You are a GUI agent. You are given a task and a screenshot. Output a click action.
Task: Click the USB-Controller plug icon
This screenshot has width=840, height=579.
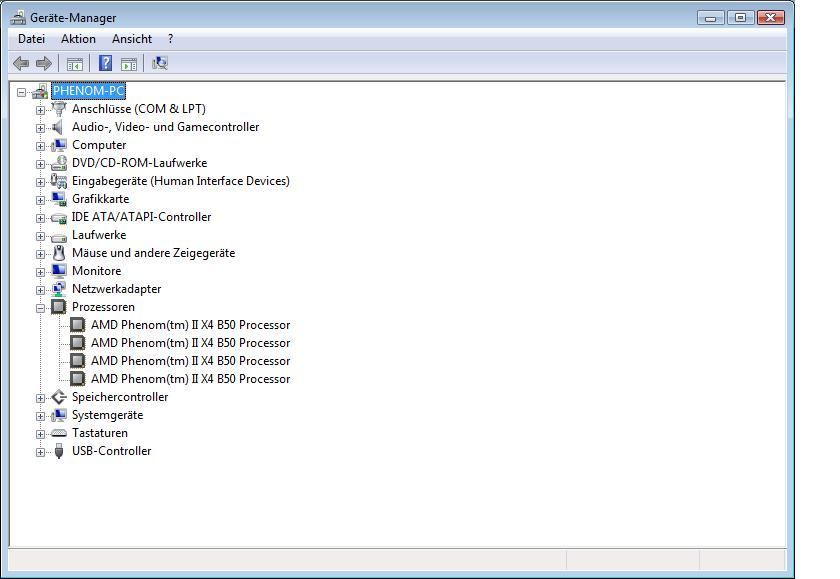[59, 452]
